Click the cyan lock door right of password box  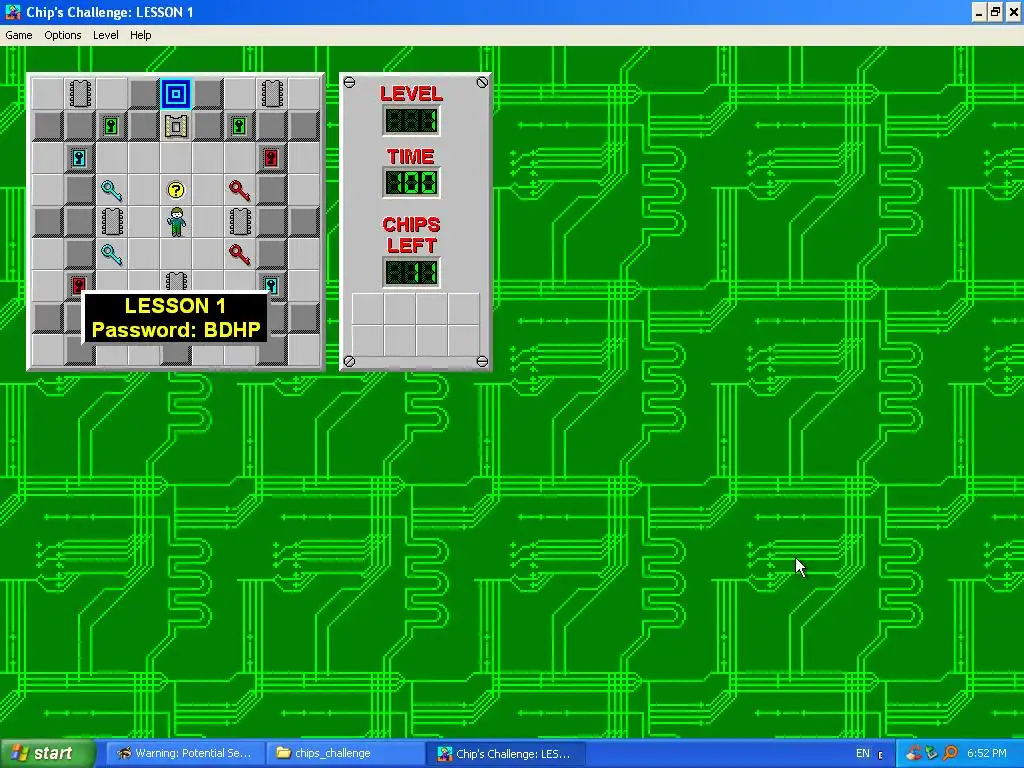[272, 285]
